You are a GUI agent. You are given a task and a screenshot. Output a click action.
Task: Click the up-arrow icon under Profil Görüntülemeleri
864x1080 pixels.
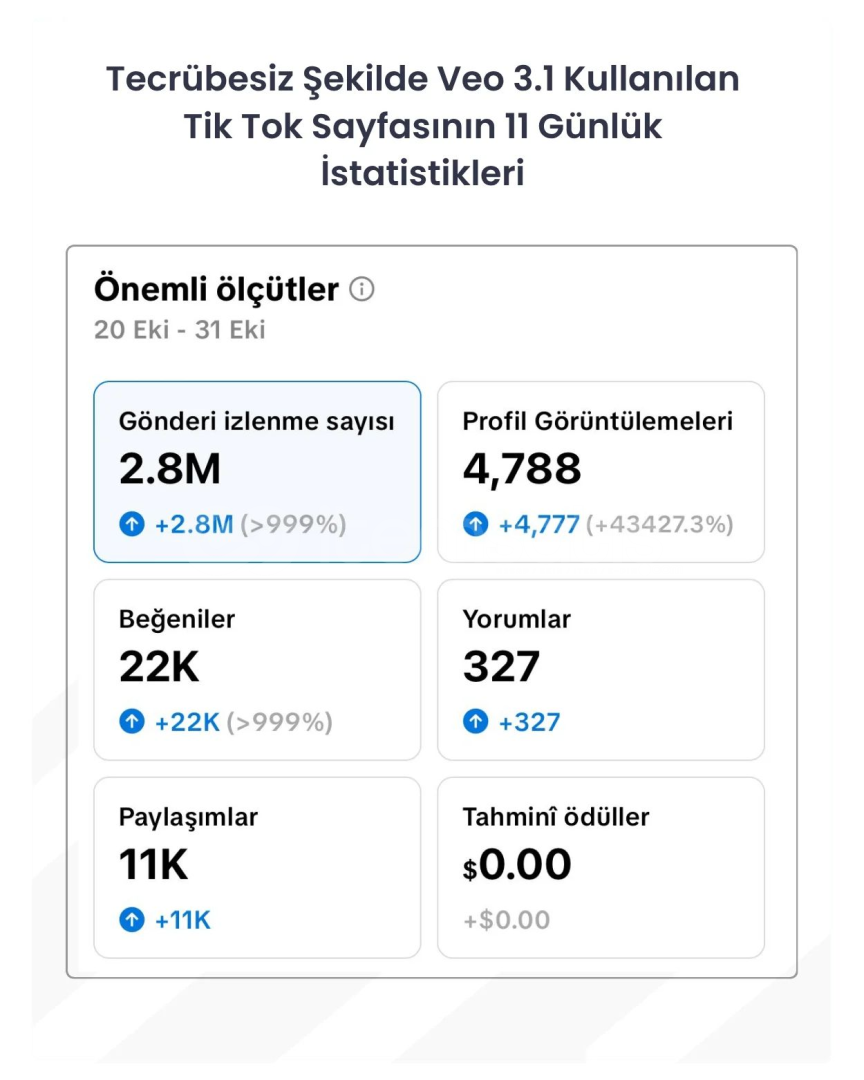tap(476, 524)
